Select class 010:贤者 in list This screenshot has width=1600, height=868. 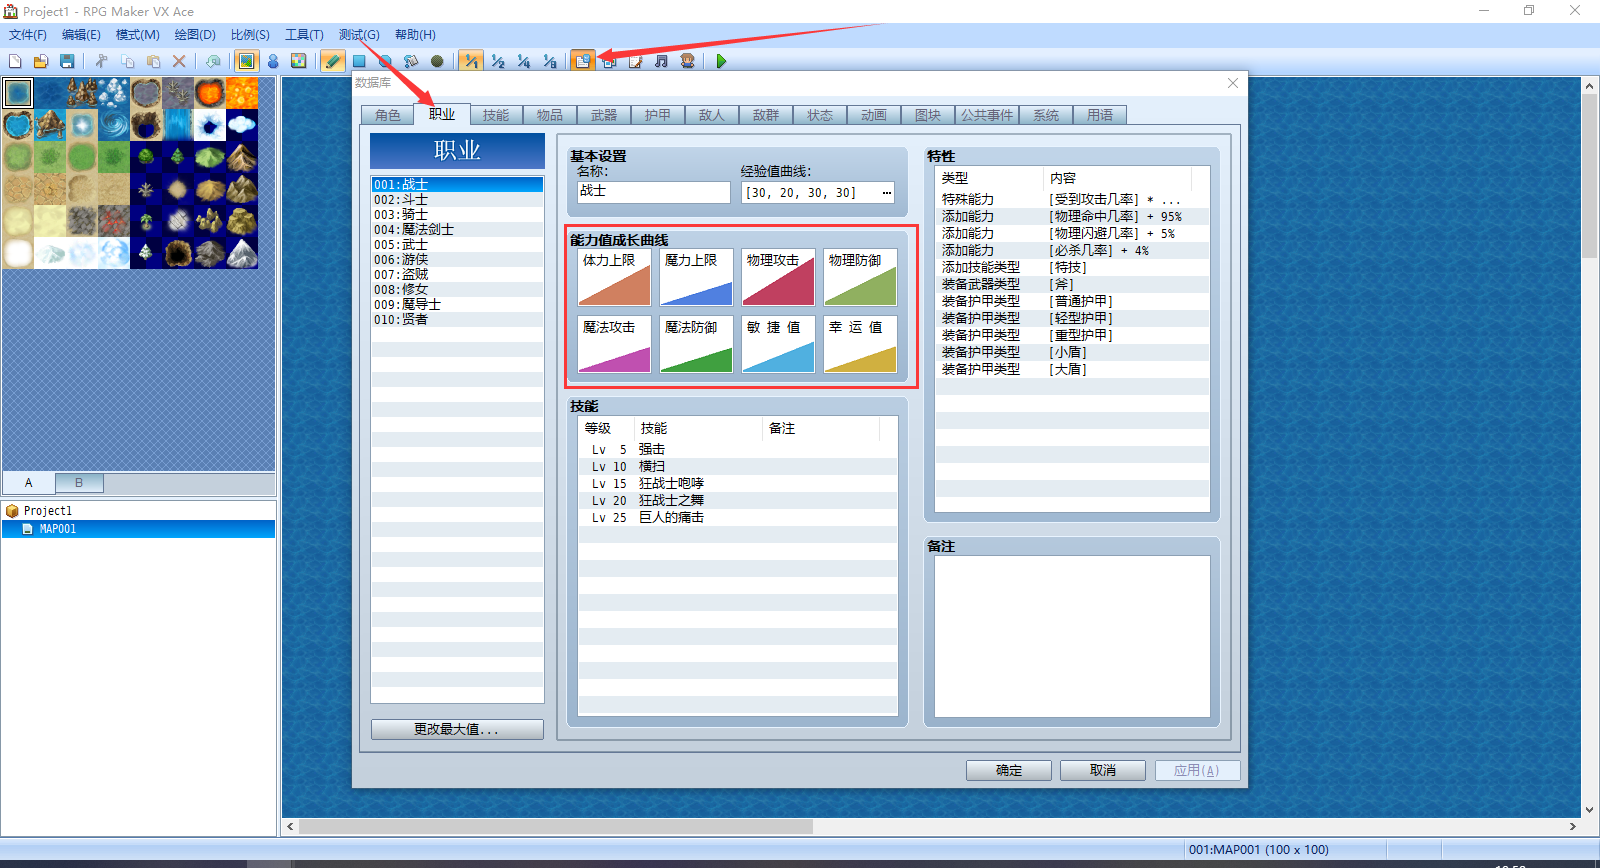click(x=457, y=319)
